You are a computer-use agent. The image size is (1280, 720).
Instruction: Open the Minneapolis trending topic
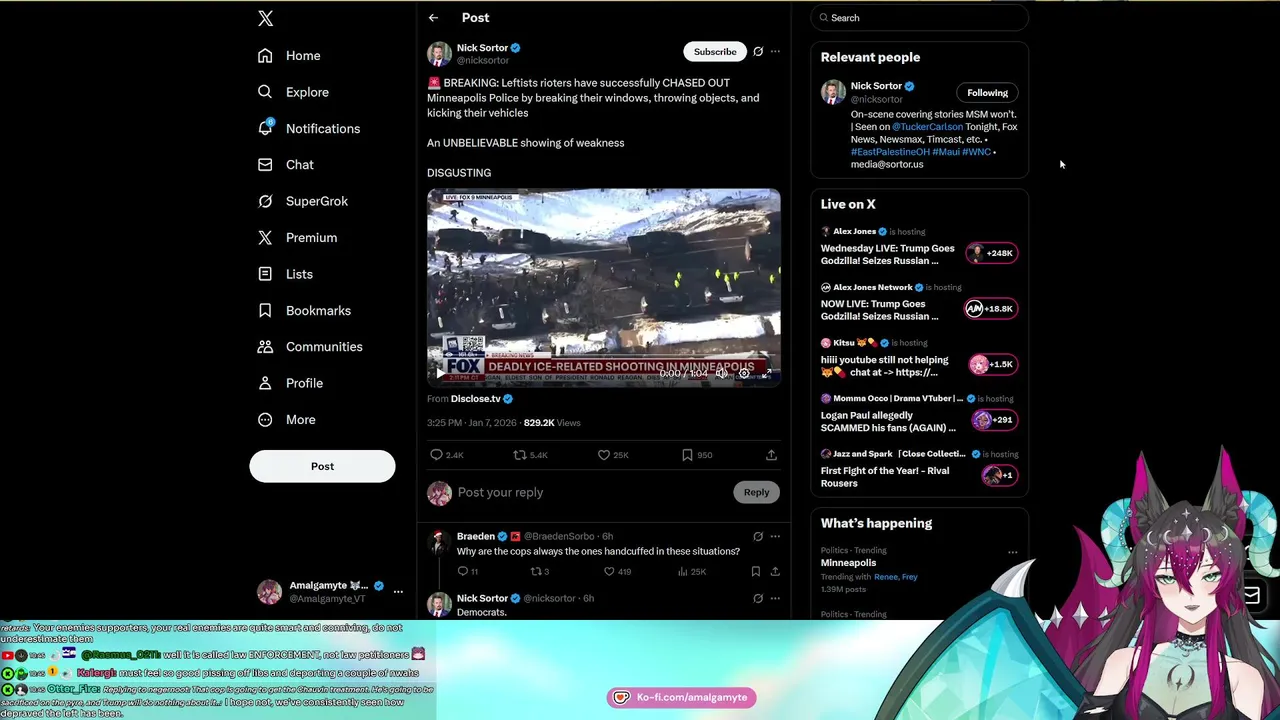click(848, 563)
